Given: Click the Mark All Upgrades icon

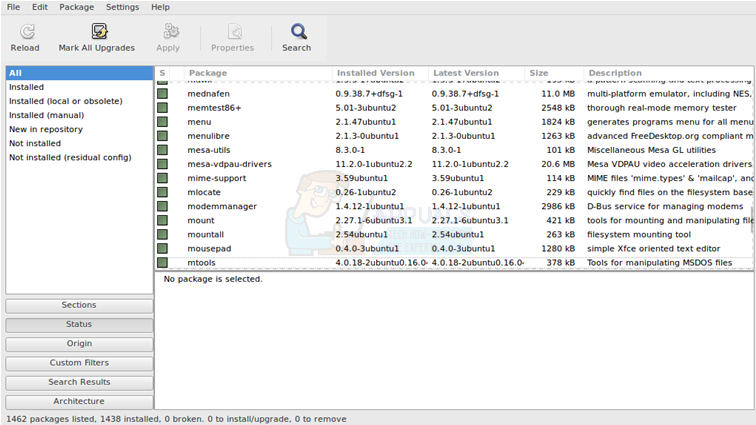Looking at the screenshot, I should pos(97,32).
